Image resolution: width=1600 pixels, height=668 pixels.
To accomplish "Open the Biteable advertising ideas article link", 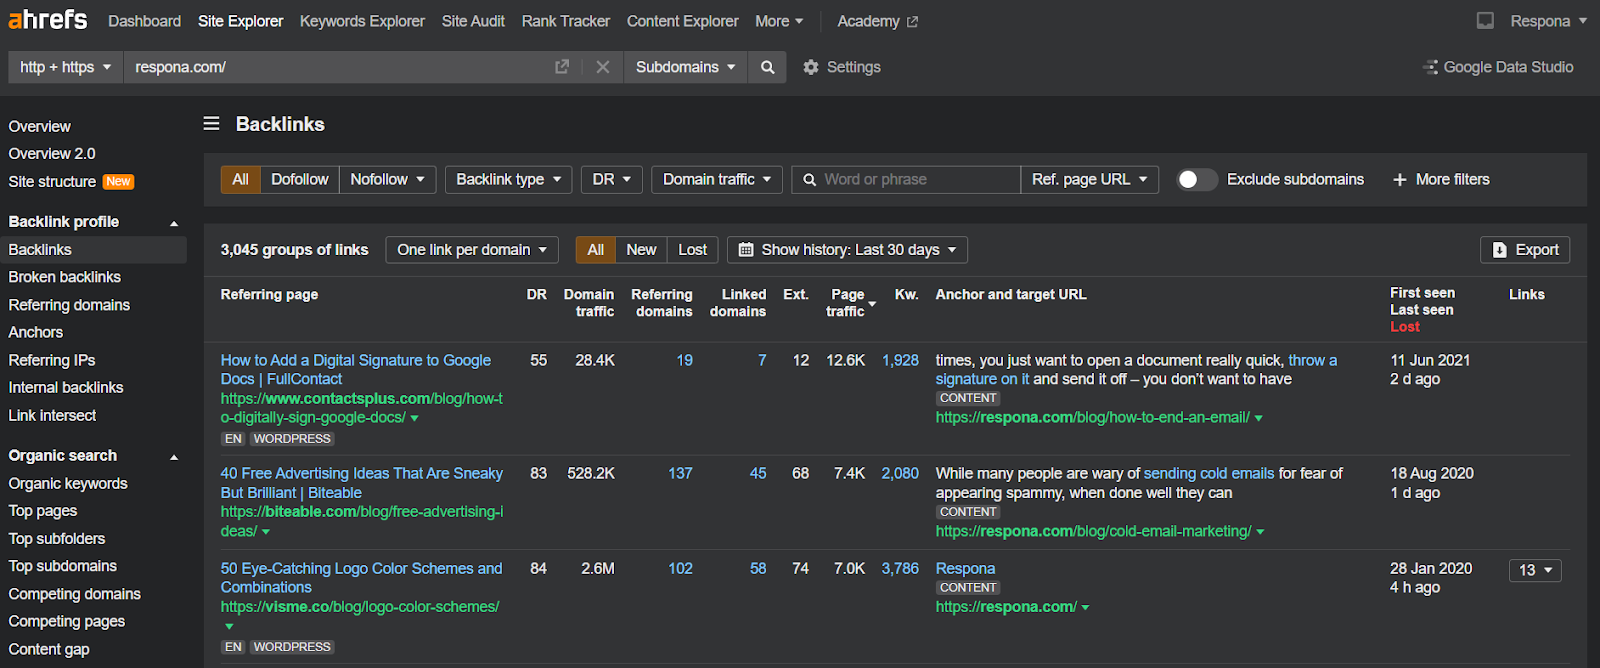I will (x=362, y=483).
